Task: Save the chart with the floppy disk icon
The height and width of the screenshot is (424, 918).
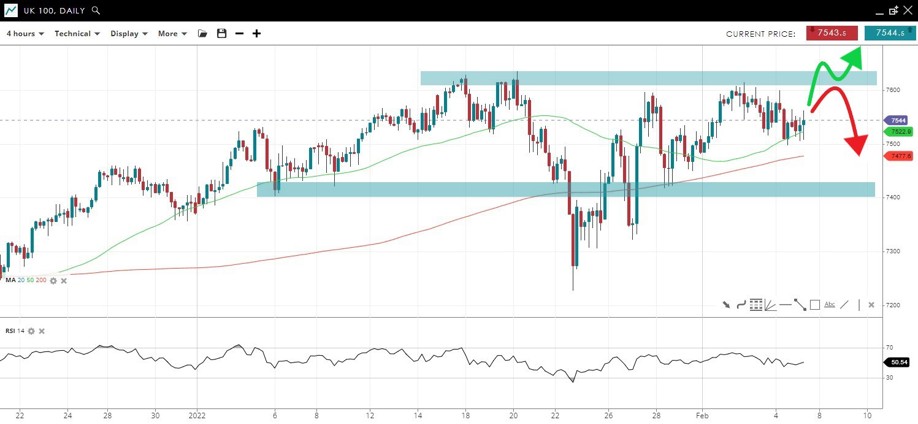Action: (x=221, y=34)
